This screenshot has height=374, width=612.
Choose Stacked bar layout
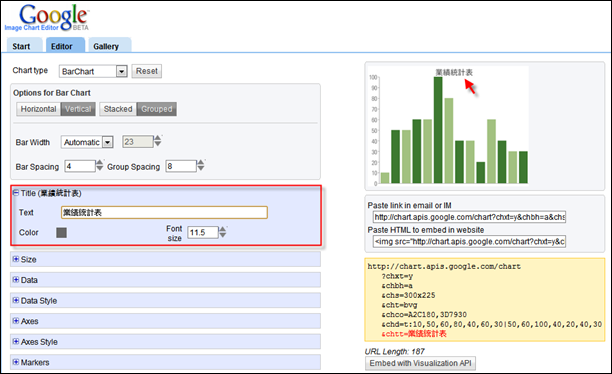pos(118,109)
